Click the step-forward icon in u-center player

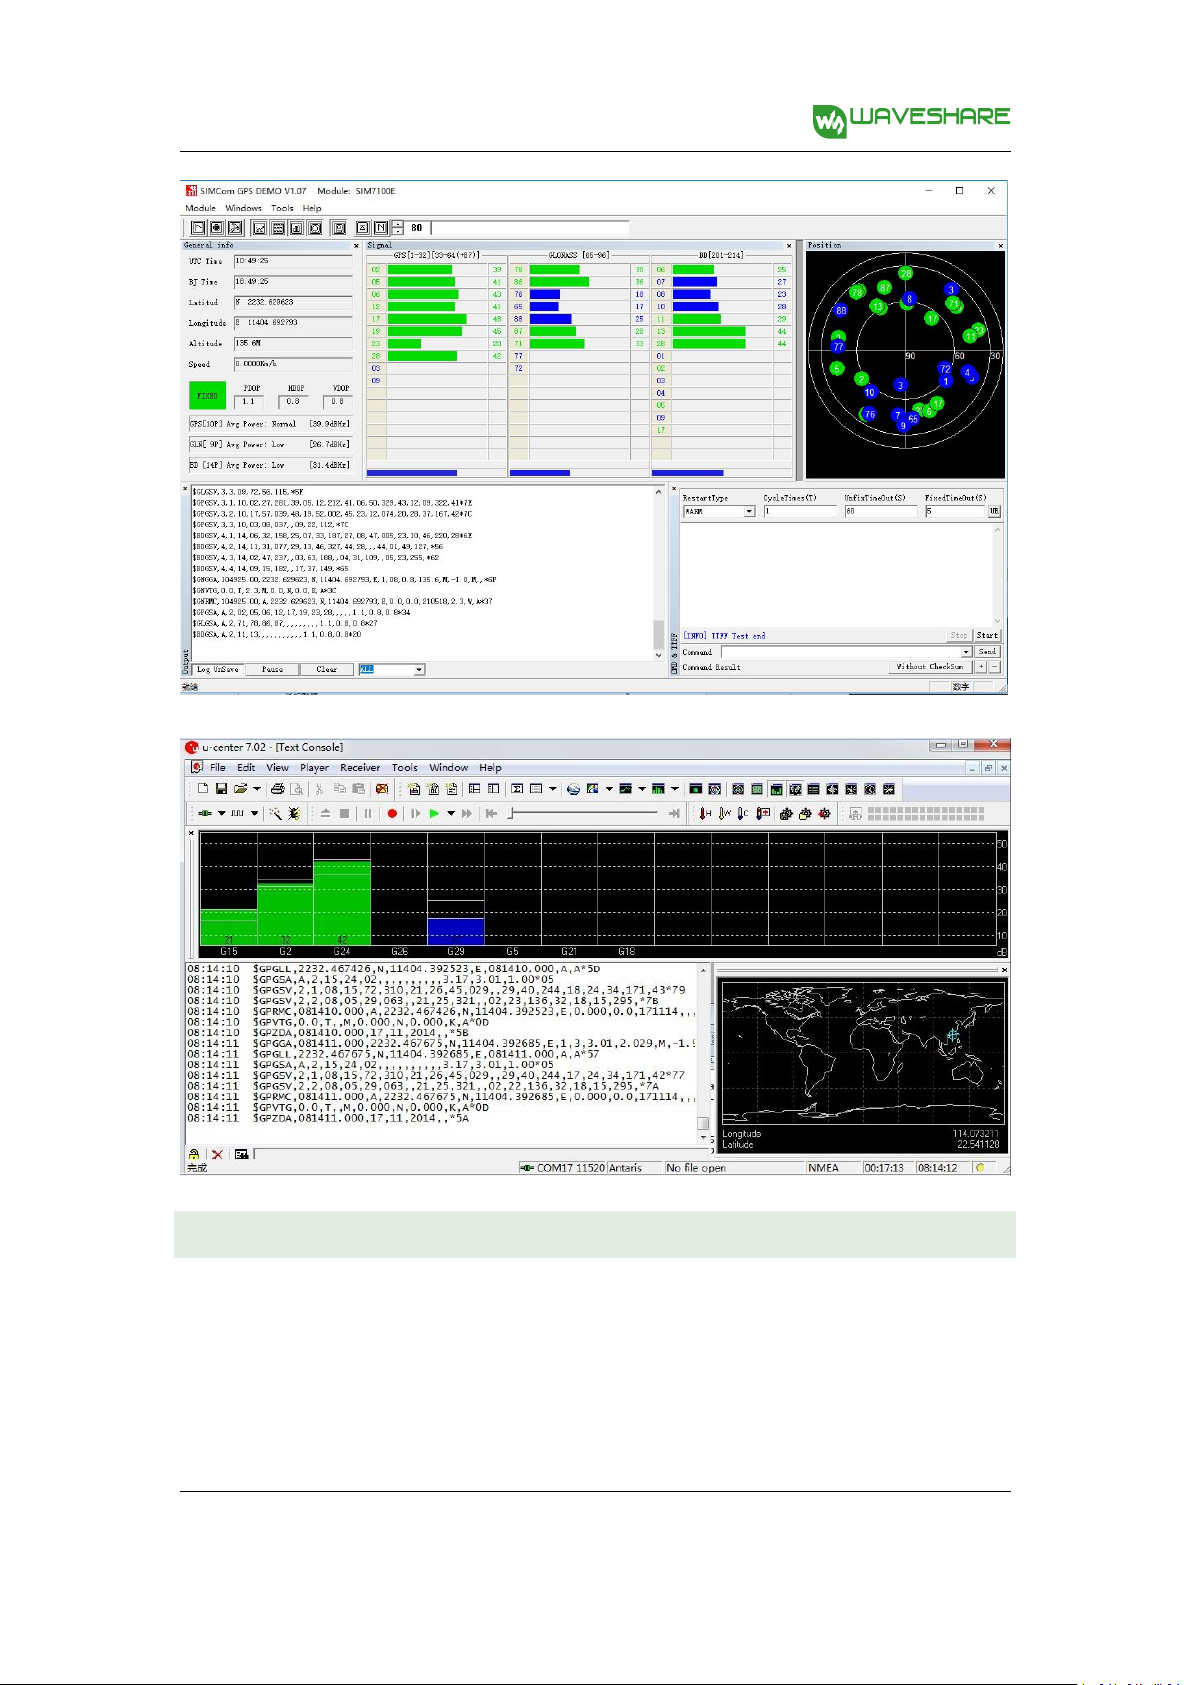coord(416,814)
